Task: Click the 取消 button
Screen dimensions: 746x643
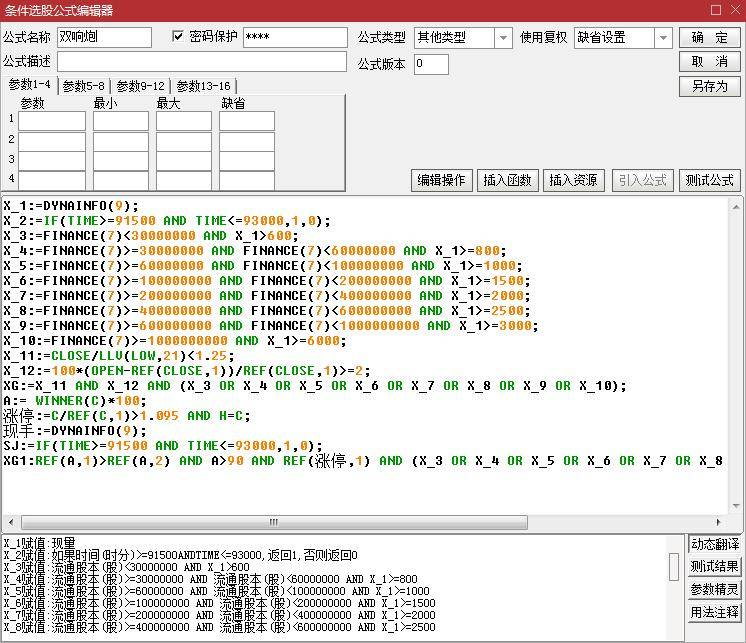Action: click(709, 61)
